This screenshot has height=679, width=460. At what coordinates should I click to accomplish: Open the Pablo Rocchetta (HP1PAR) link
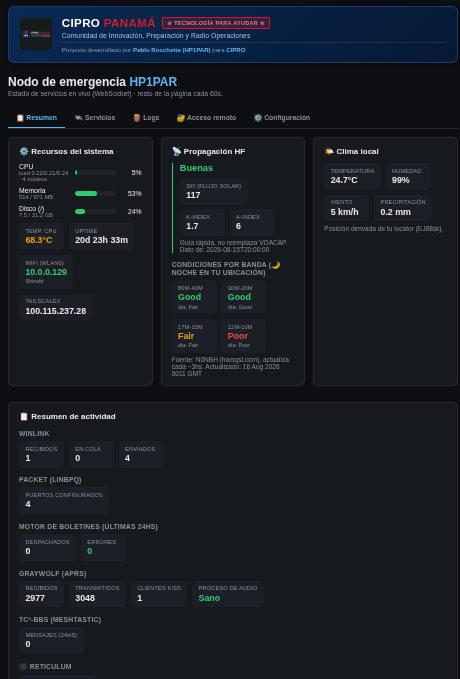coord(172,50)
